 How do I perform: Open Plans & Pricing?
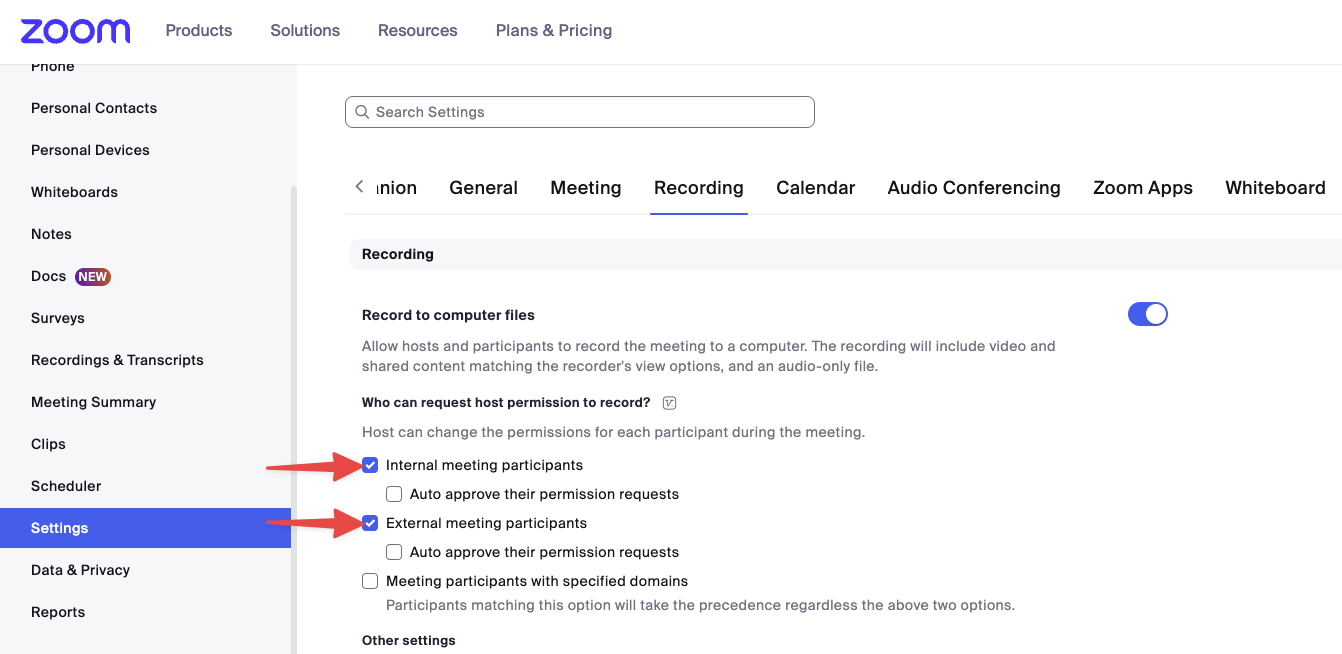[x=553, y=31]
